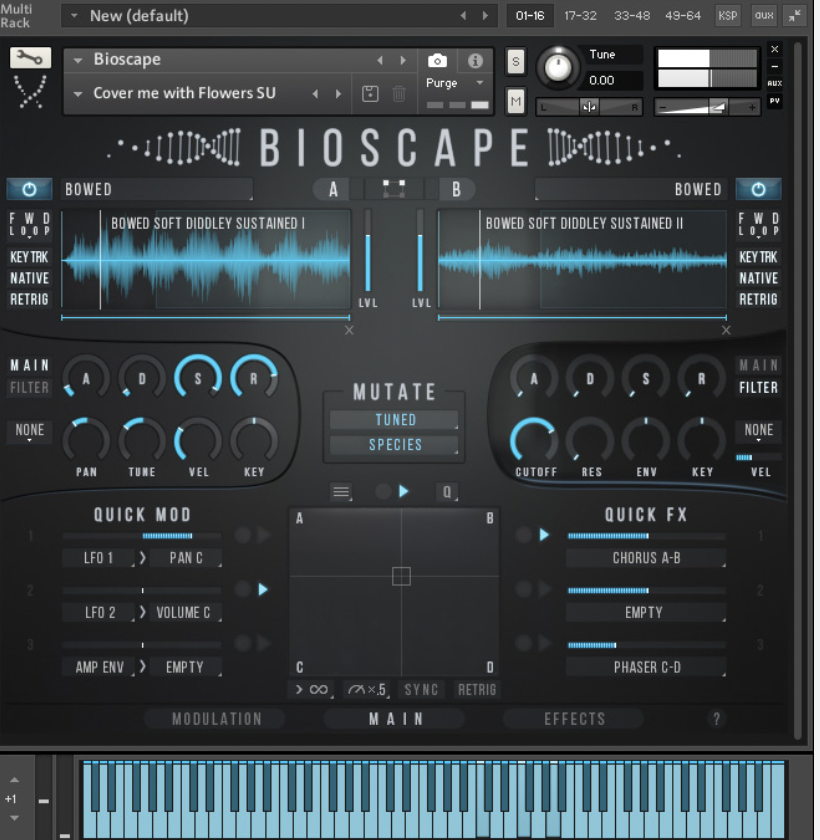This screenshot has width=820, height=840.
Task: Click the link icon between A and B
Action: tap(394, 189)
